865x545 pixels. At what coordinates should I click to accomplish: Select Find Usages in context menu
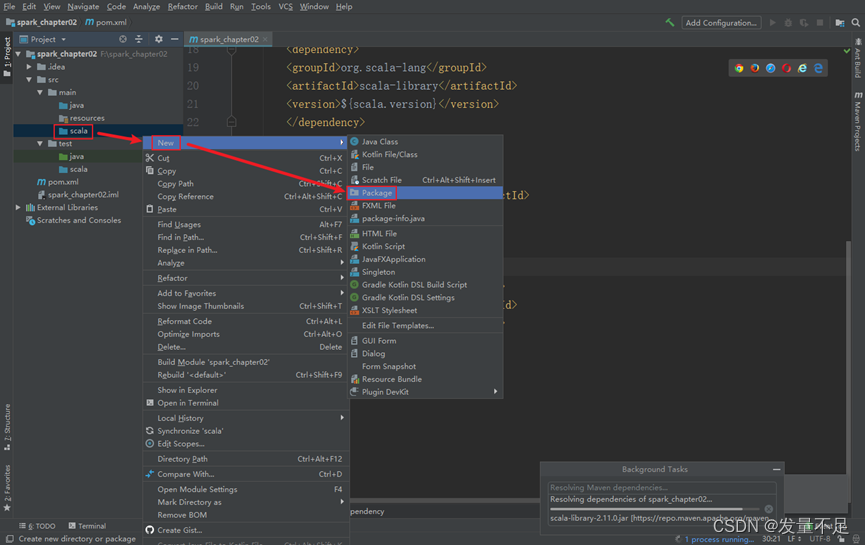coord(246,225)
